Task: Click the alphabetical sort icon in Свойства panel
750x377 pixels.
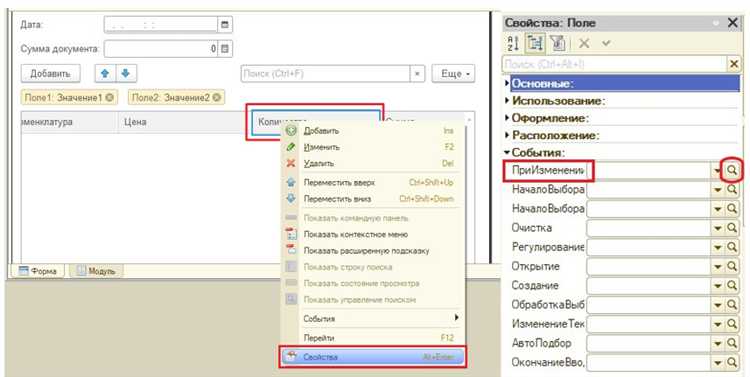Action: (513, 44)
